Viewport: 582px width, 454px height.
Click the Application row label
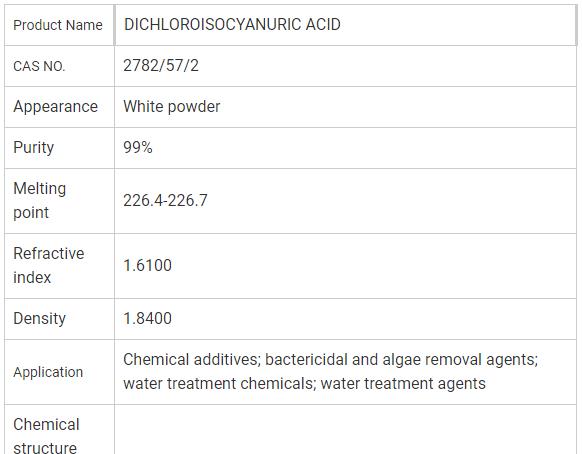point(48,372)
